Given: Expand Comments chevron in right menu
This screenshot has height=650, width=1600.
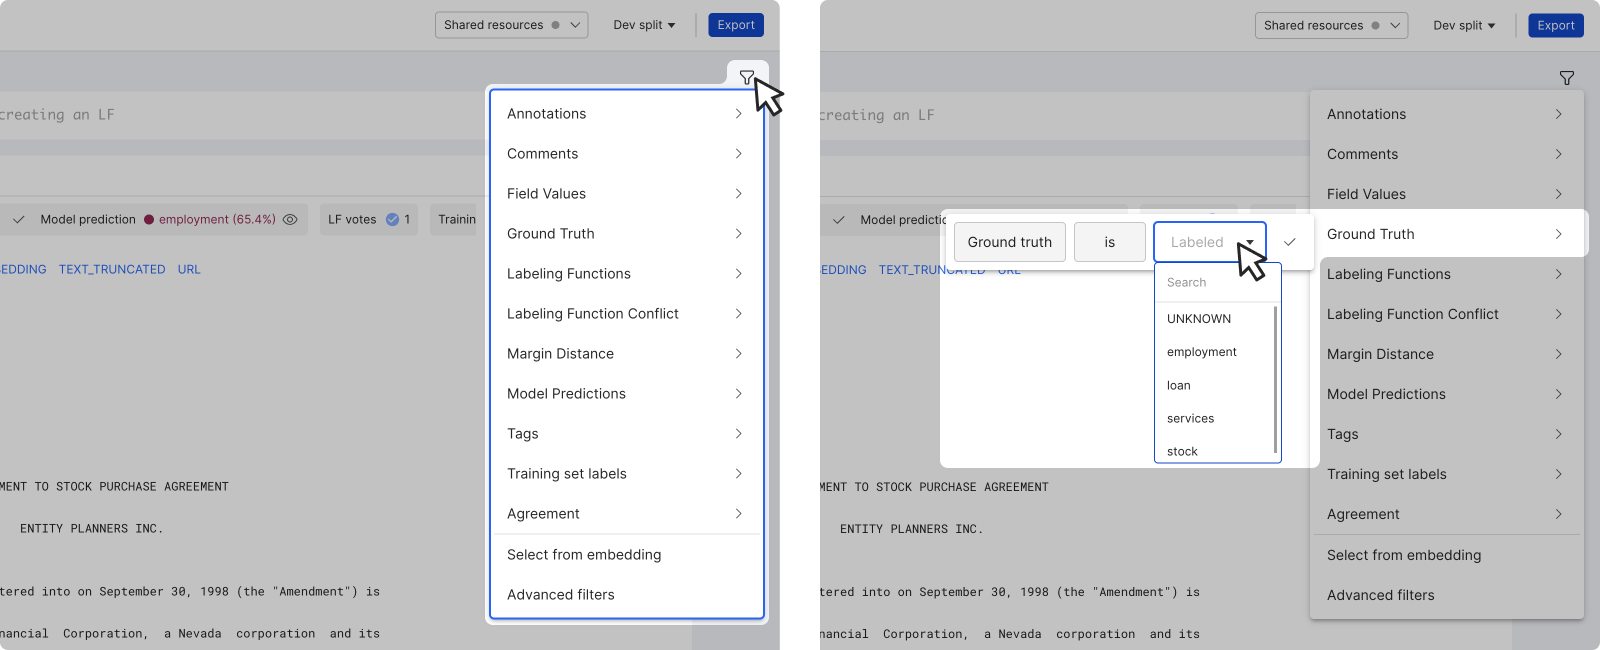Looking at the screenshot, I should 1558,154.
